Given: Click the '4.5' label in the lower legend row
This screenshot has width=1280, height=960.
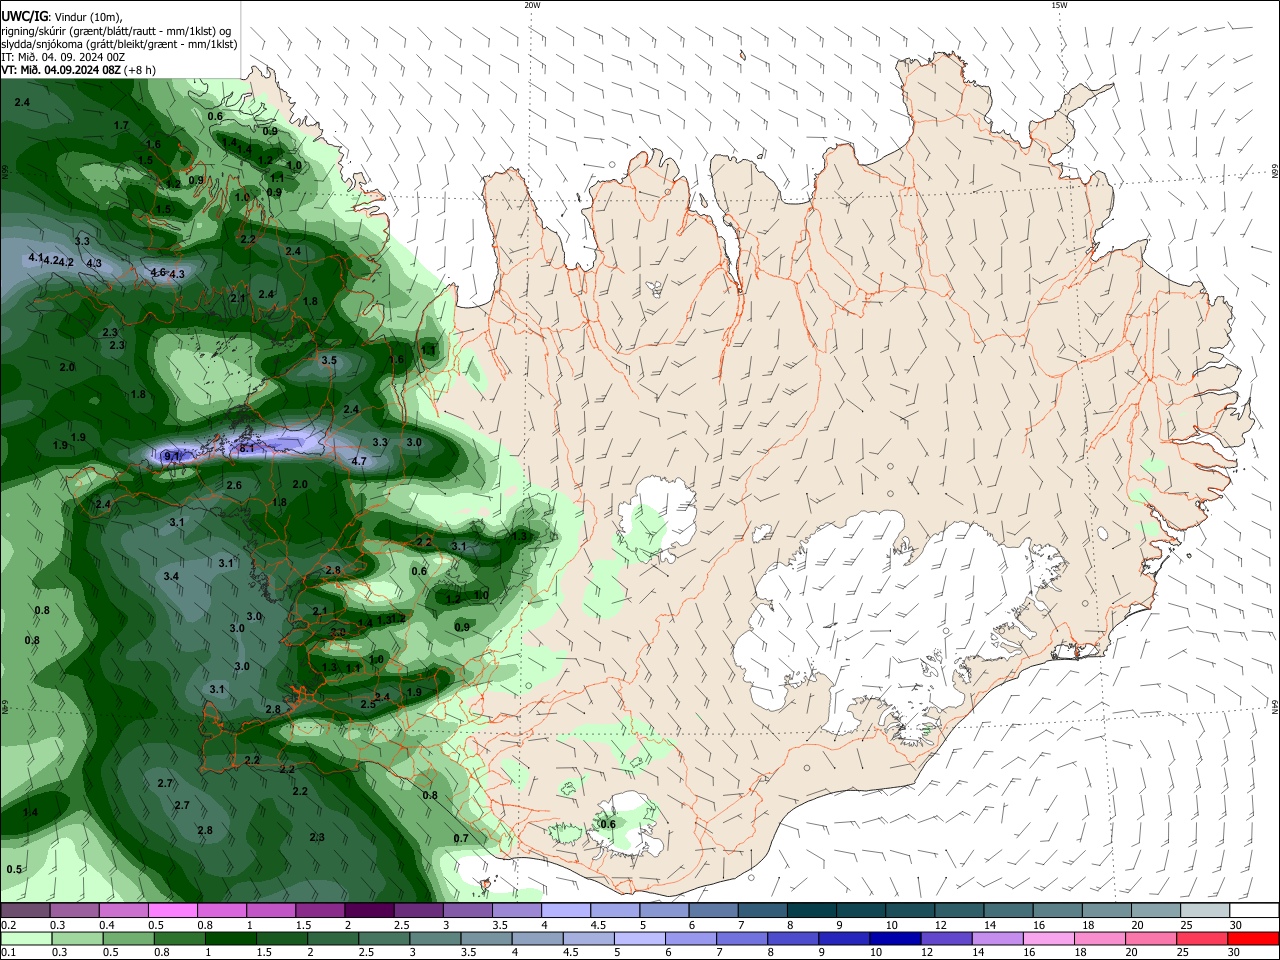Looking at the screenshot, I should (x=571, y=952).
